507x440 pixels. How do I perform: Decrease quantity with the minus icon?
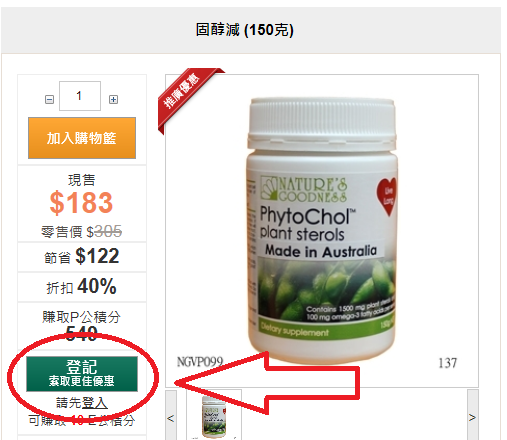coord(49,99)
